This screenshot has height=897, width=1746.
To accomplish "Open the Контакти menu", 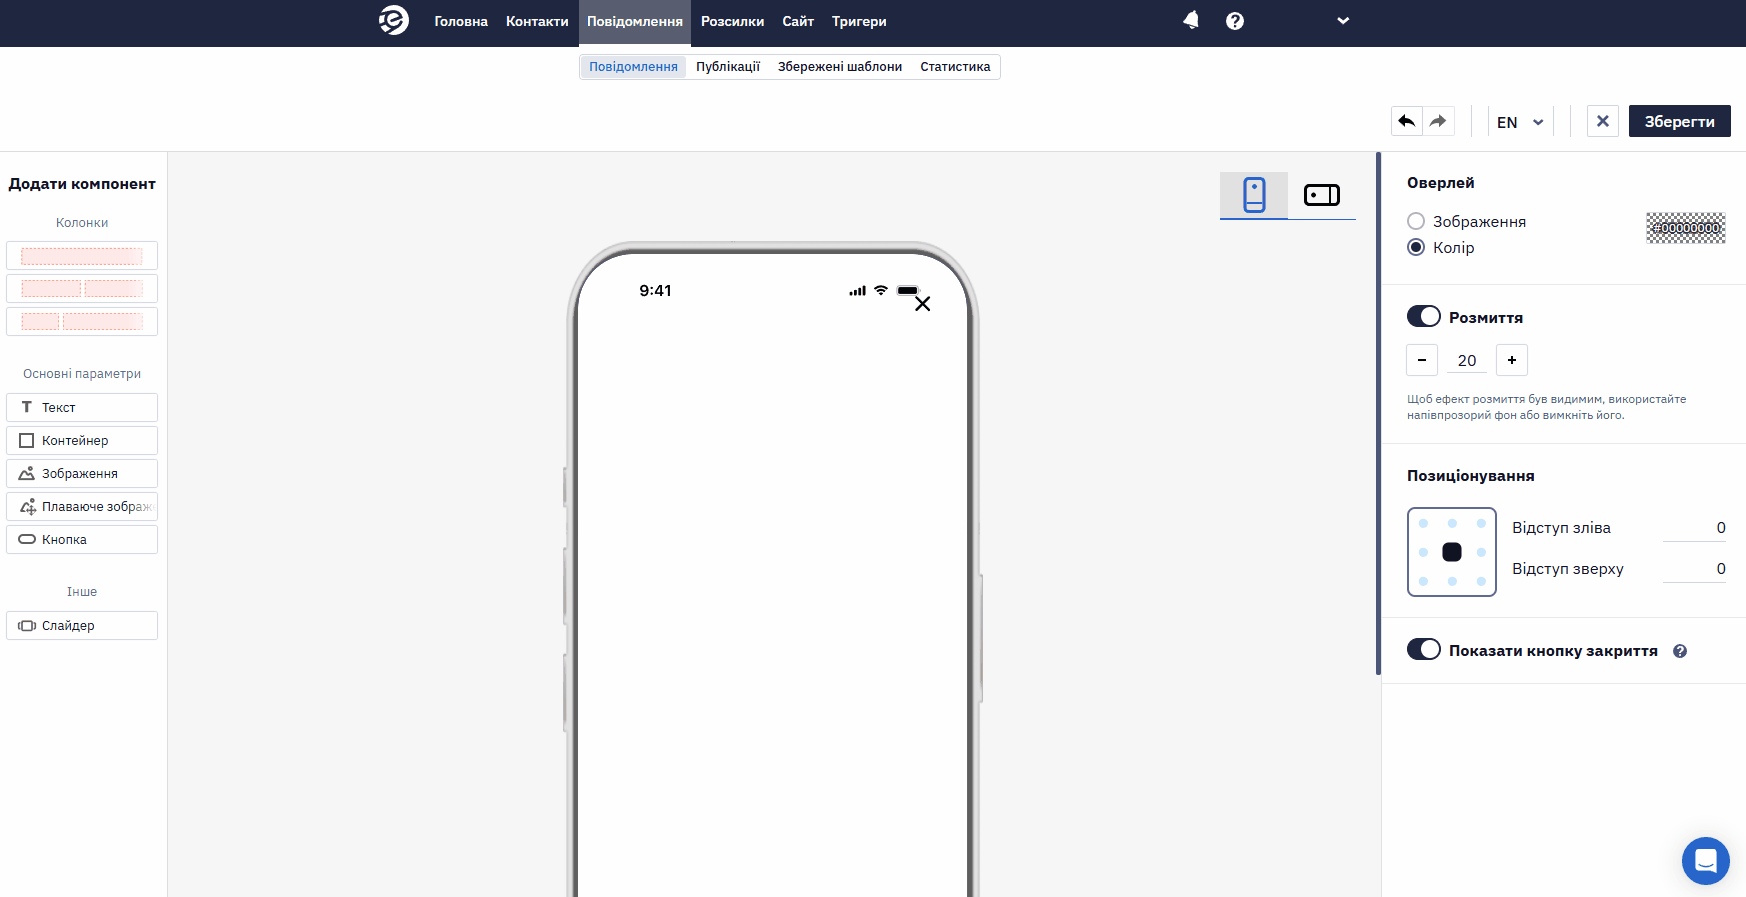I will 537,21.
